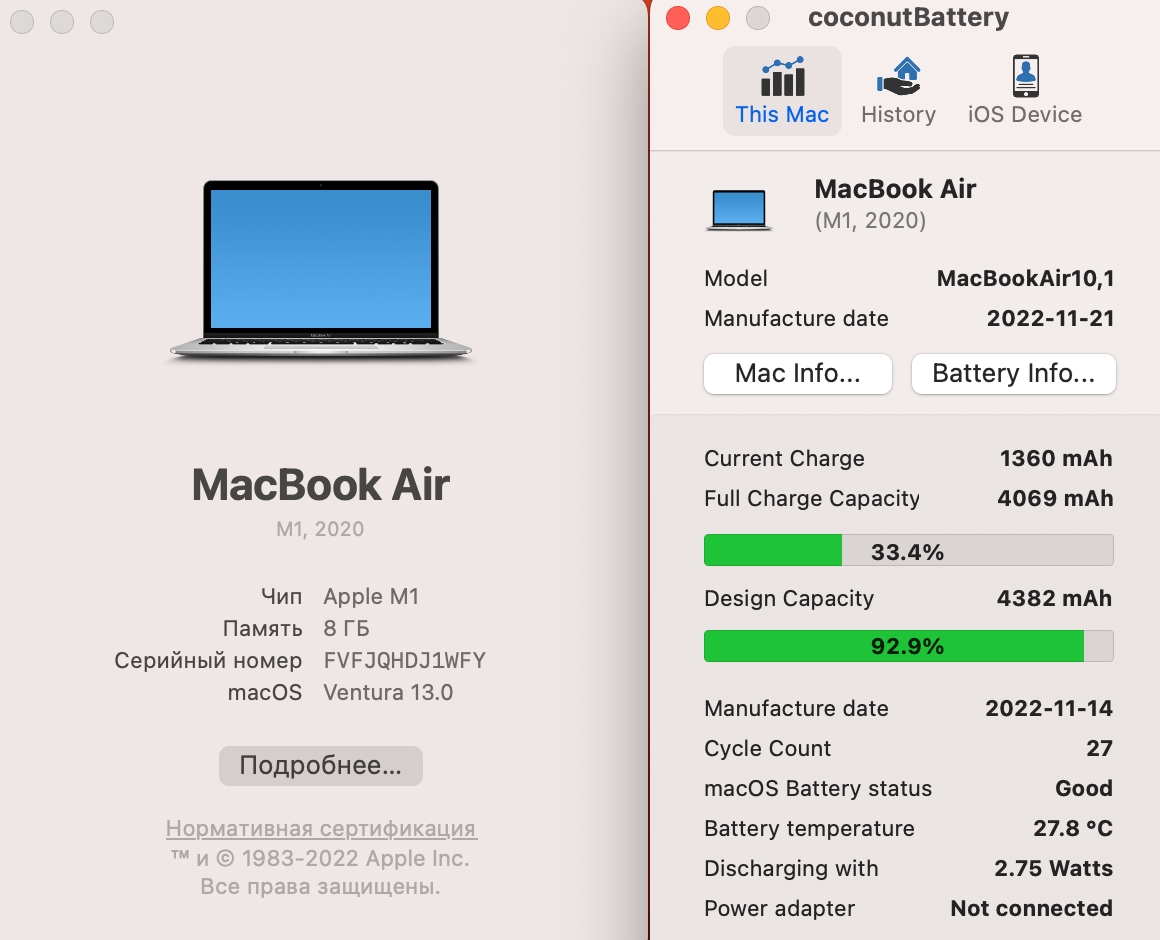The image size is (1160, 940).
Task: Click the Серийный номер label
Action: click(x=208, y=660)
